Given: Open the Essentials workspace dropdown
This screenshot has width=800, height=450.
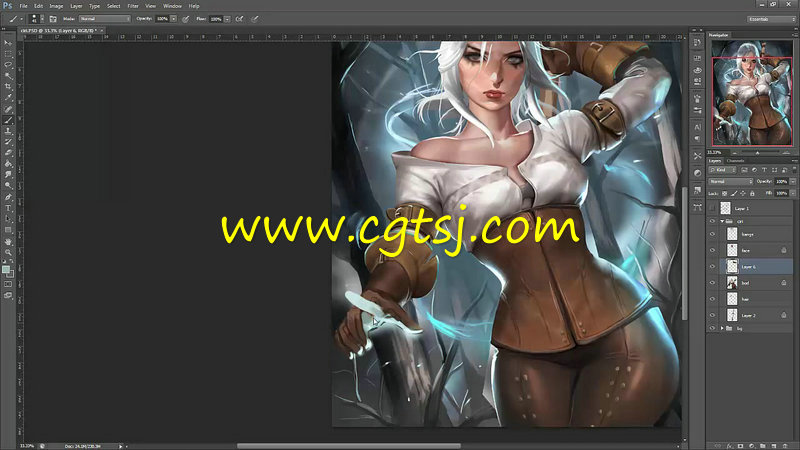Looking at the screenshot, I should [x=771, y=19].
